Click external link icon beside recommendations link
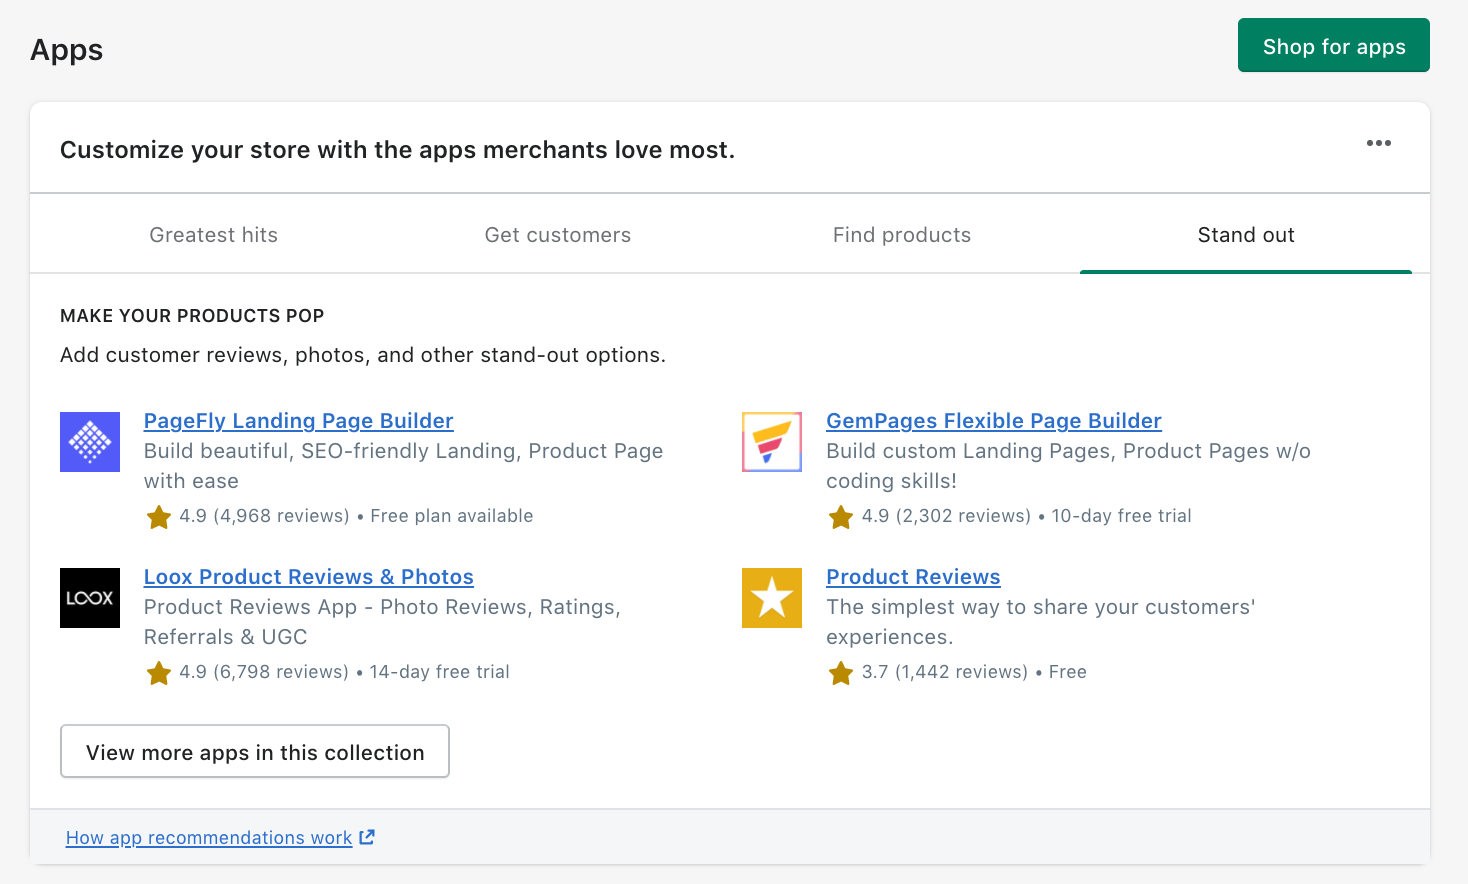The image size is (1468, 884). [x=367, y=838]
